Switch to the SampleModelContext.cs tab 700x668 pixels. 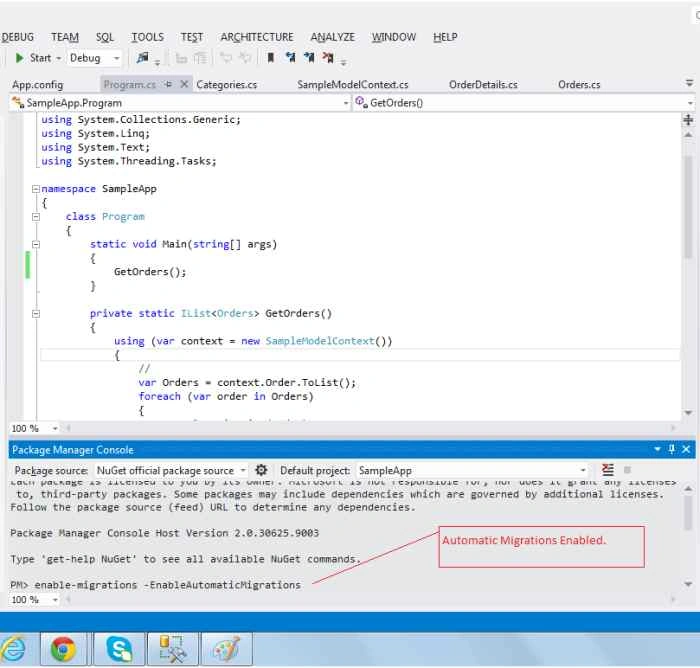pos(353,84)
